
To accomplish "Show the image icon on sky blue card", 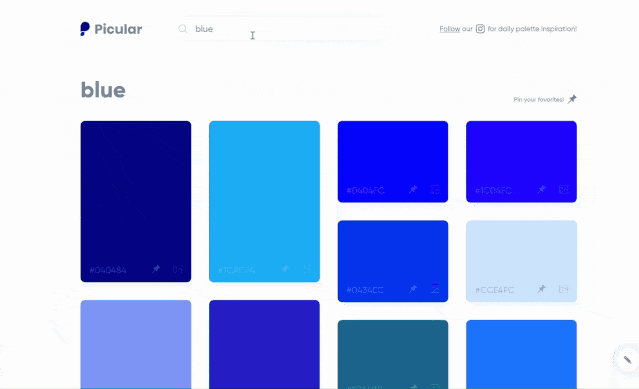I will pos(307,269).
